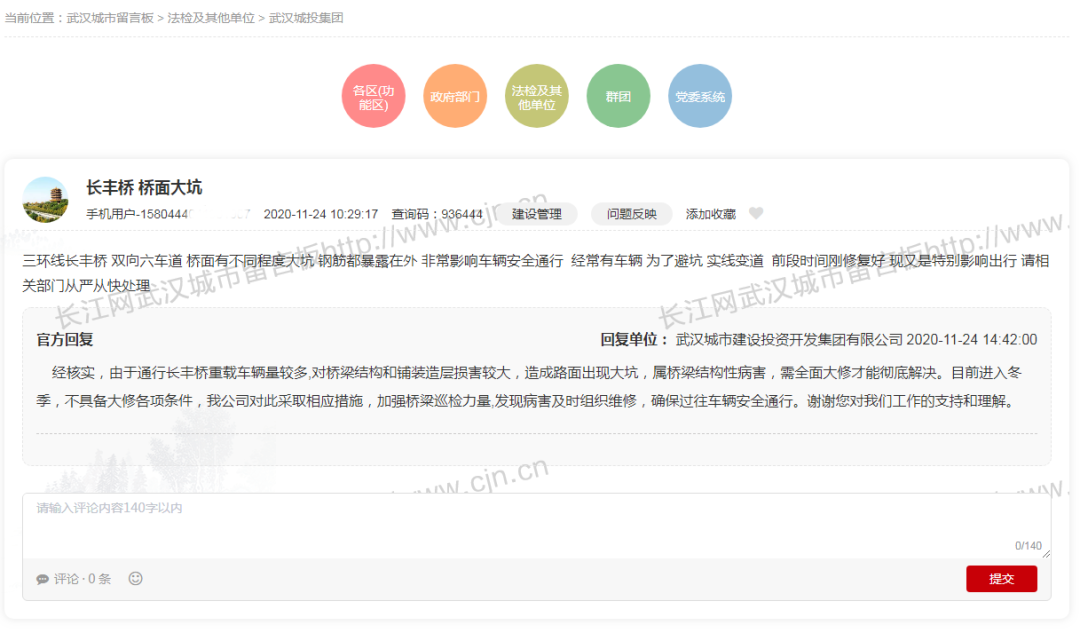Click the comment box resize handle
Screen dimensions: 1080x633
click(1046, 553)
